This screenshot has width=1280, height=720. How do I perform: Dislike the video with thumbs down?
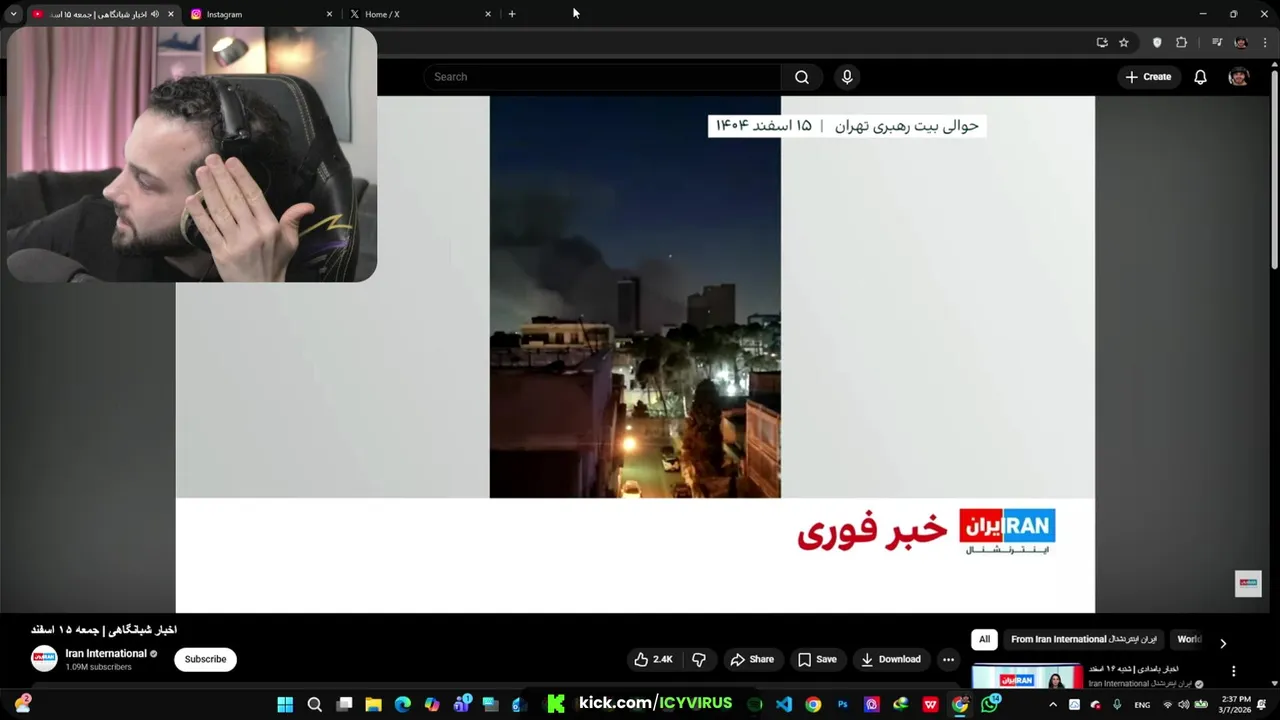tap(699, 659)
